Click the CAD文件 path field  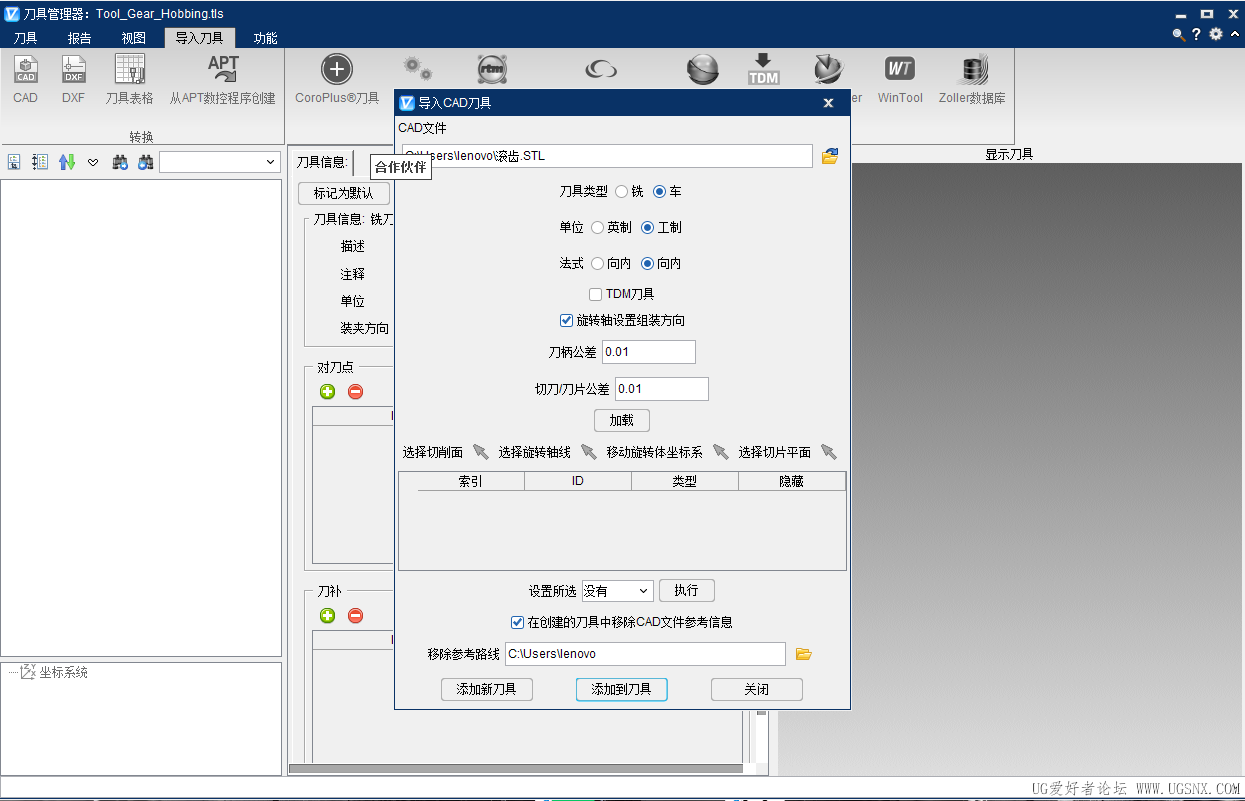[605, 156]
